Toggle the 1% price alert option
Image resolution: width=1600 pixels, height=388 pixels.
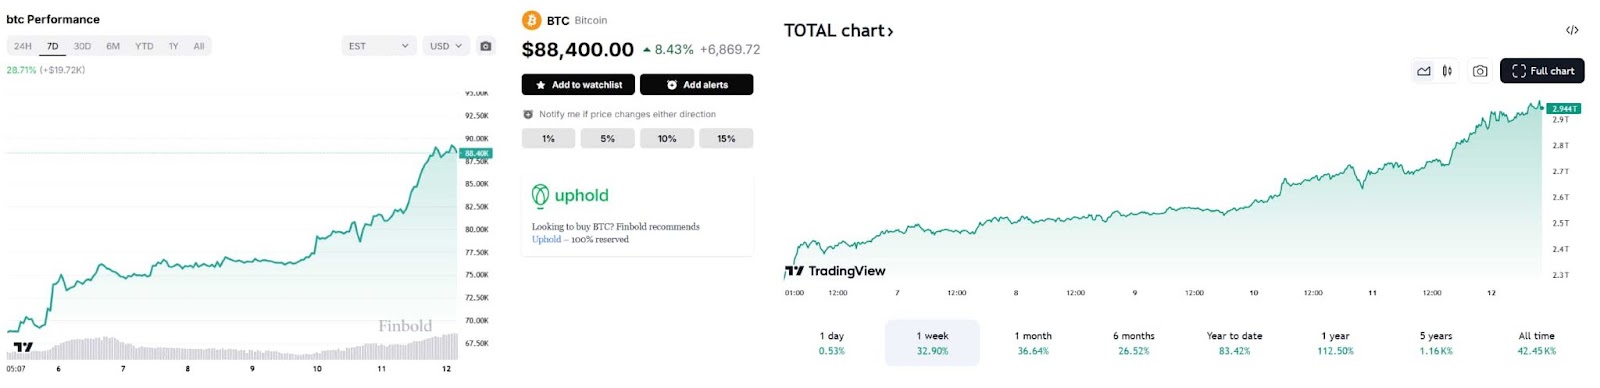tap(548, 139)
